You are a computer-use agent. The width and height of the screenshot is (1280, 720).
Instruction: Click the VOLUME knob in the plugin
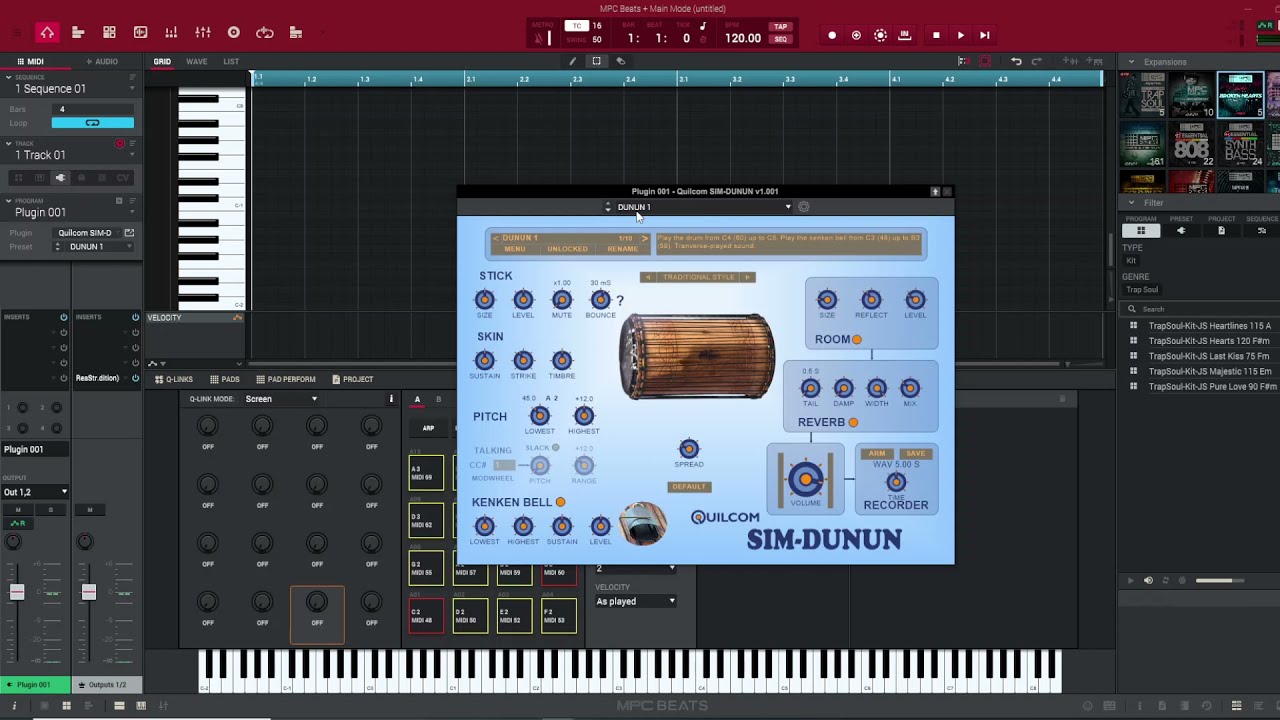[806, 480]
